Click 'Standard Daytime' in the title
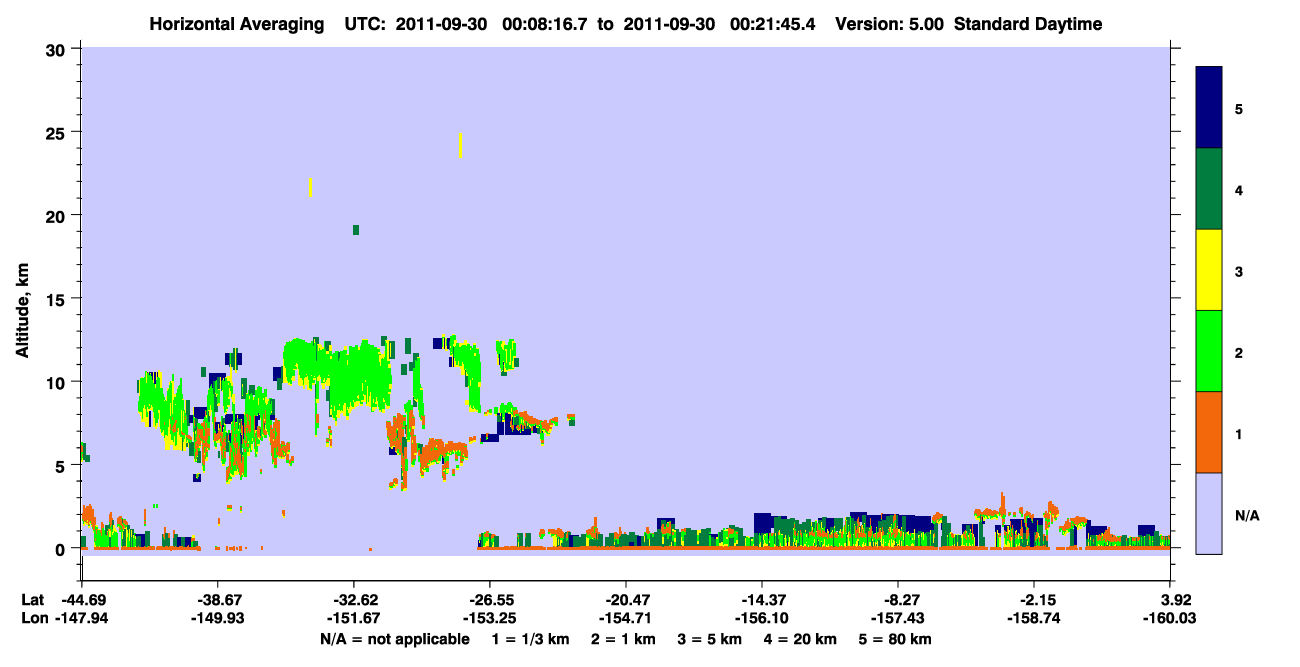The image size is (1300, 667). pos(1028,24)
